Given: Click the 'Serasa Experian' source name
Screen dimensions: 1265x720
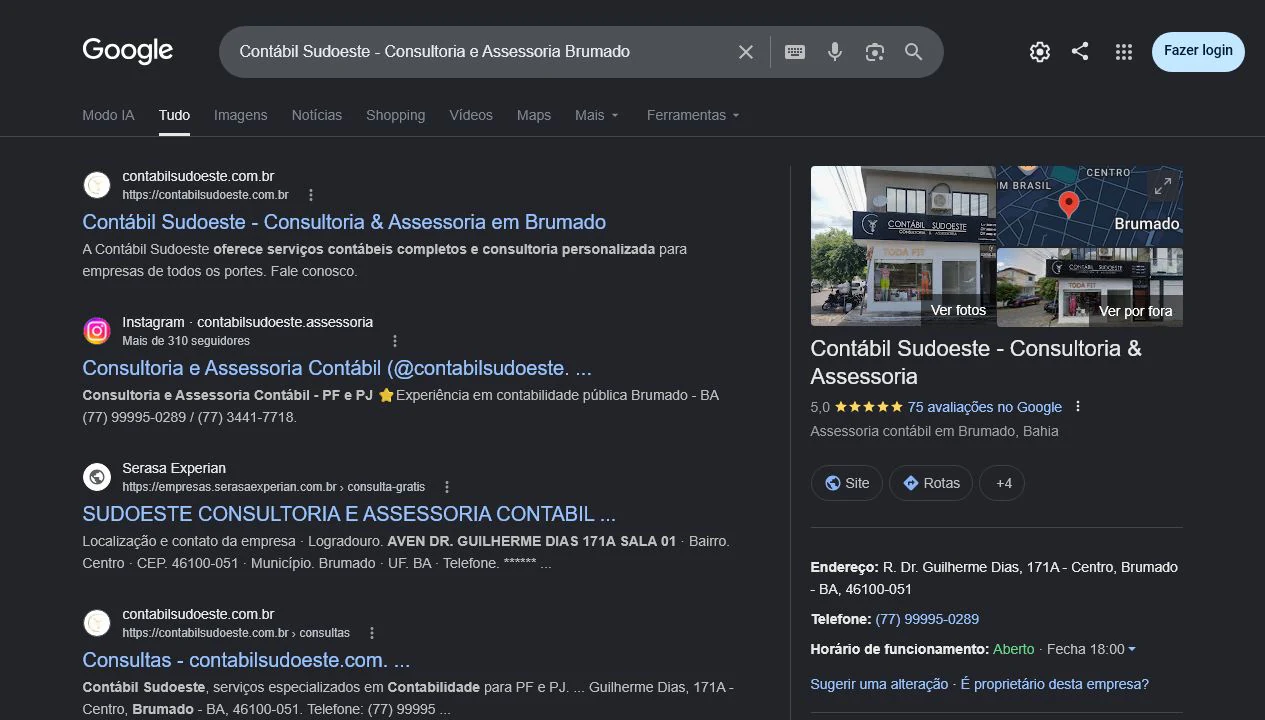Looking at the screenshot, I should point(174,468).
